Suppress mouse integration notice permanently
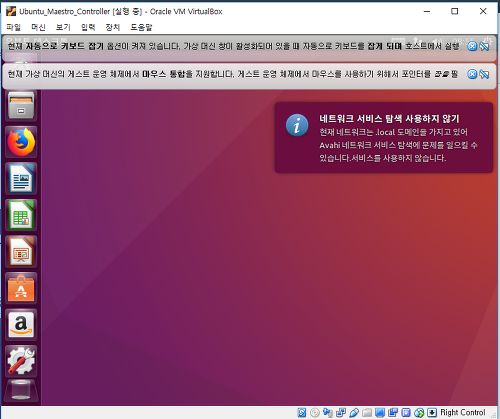The image size is (500, 419). (x=484, y=74)
